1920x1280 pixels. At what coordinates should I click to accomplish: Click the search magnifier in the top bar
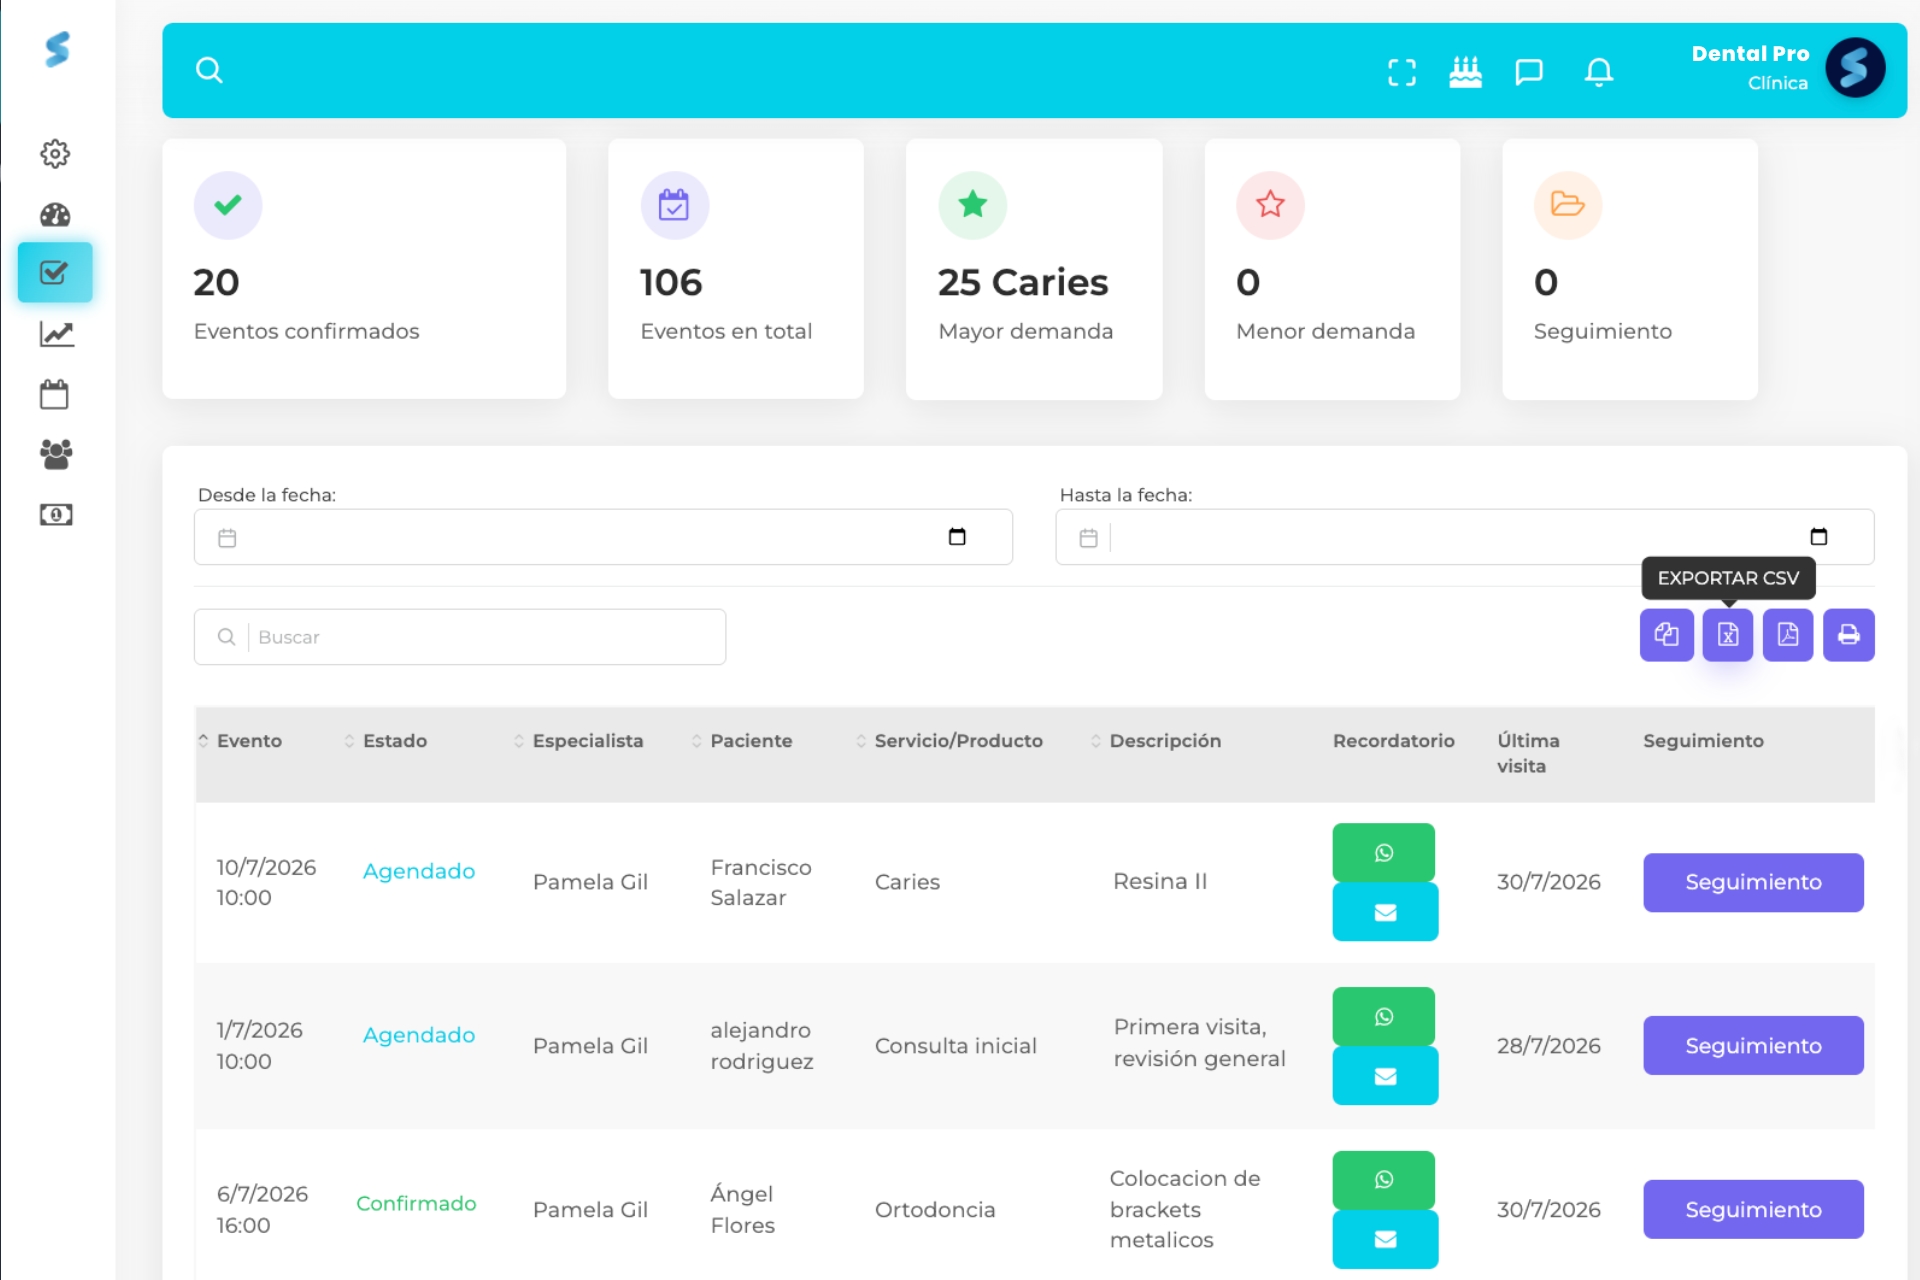209,70
